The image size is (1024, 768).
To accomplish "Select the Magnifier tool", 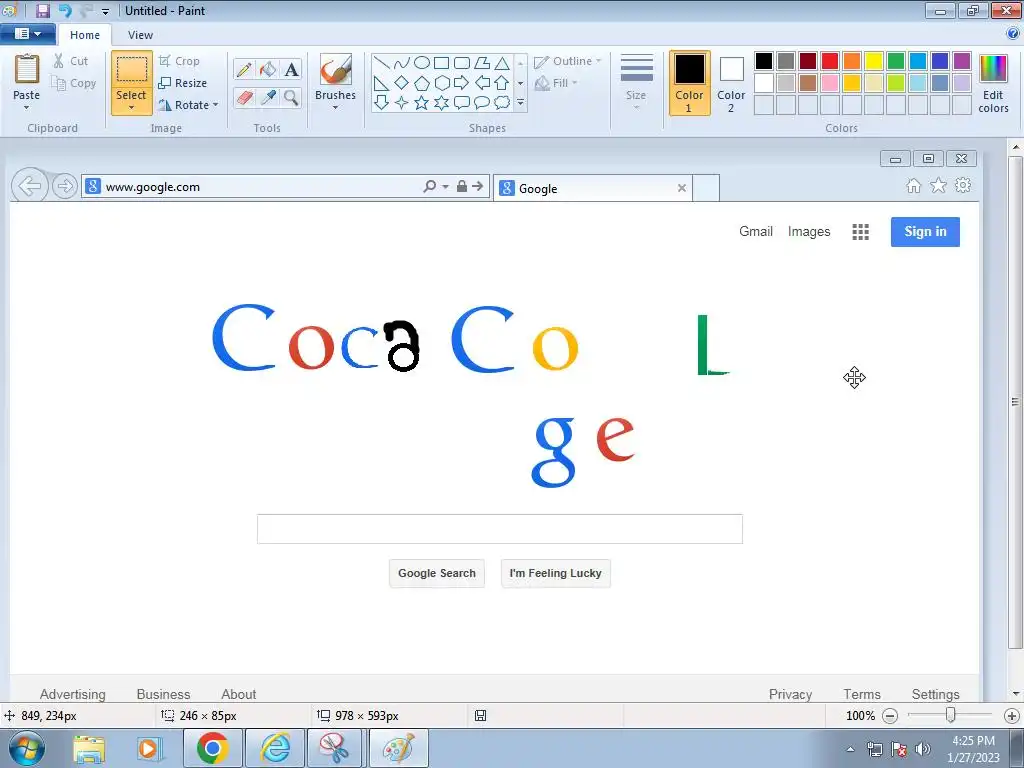I will [291, 97].
